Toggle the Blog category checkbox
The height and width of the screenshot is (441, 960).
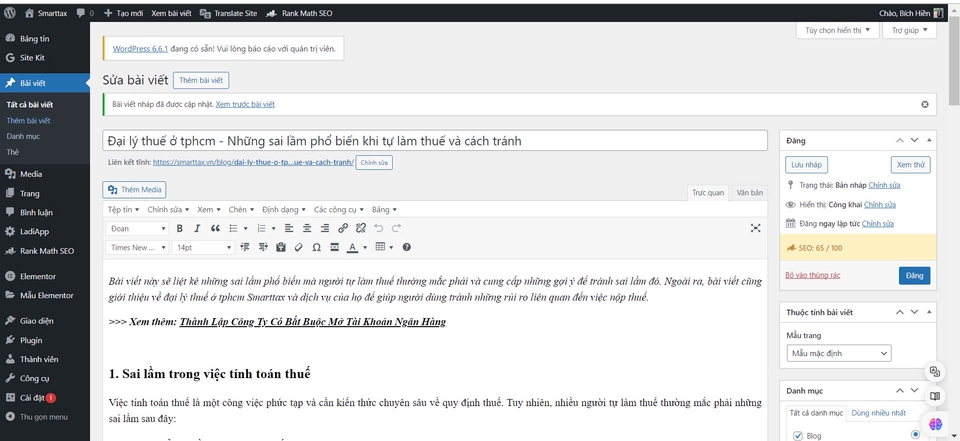click(x=797, y=435)
